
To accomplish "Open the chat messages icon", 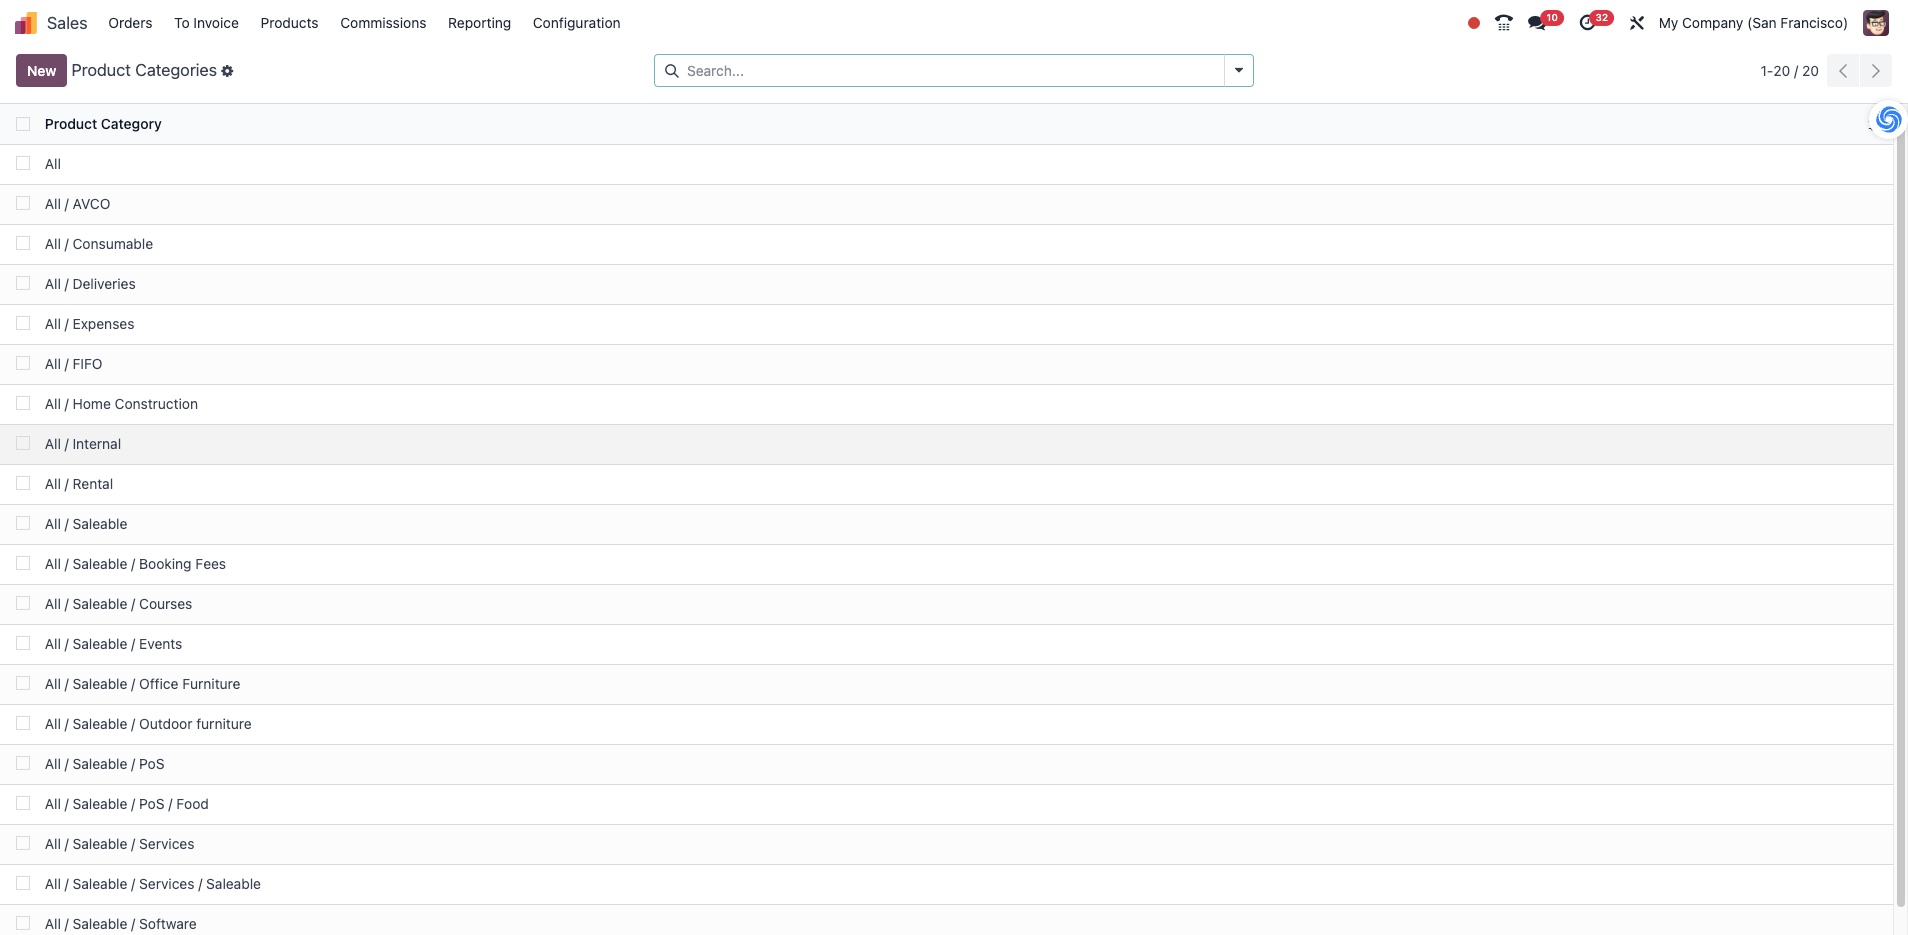I will click(1537, 23).
